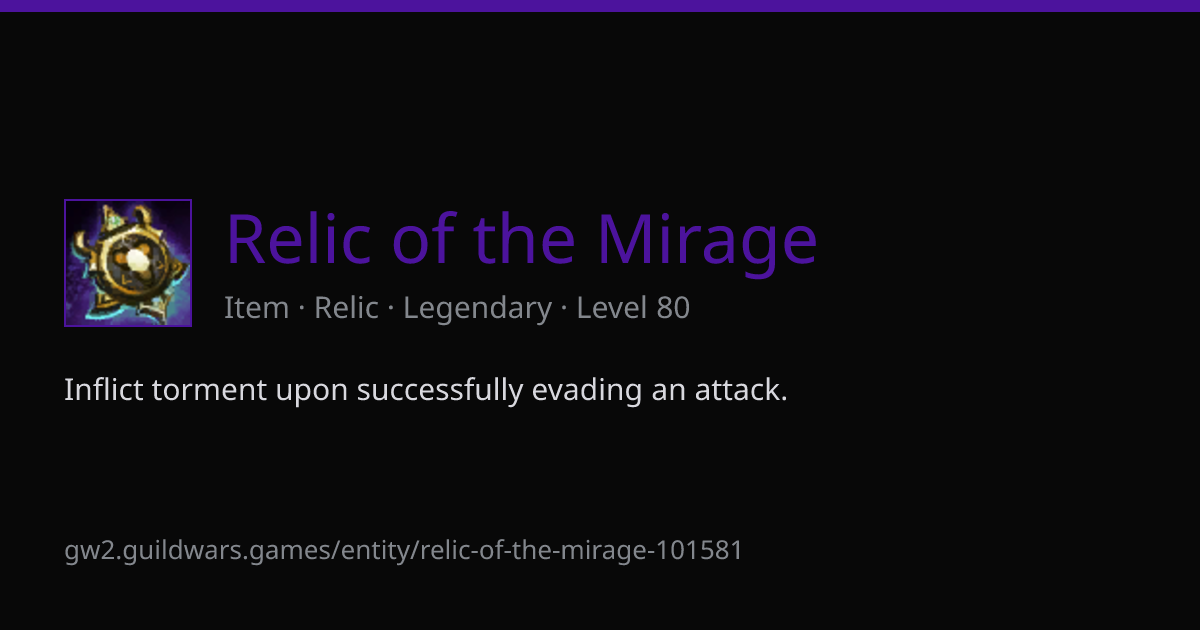Click the relic-of-the-mirage-101581 URL segment
This screenshot has width=1200, height=630.
pos(581,549)
